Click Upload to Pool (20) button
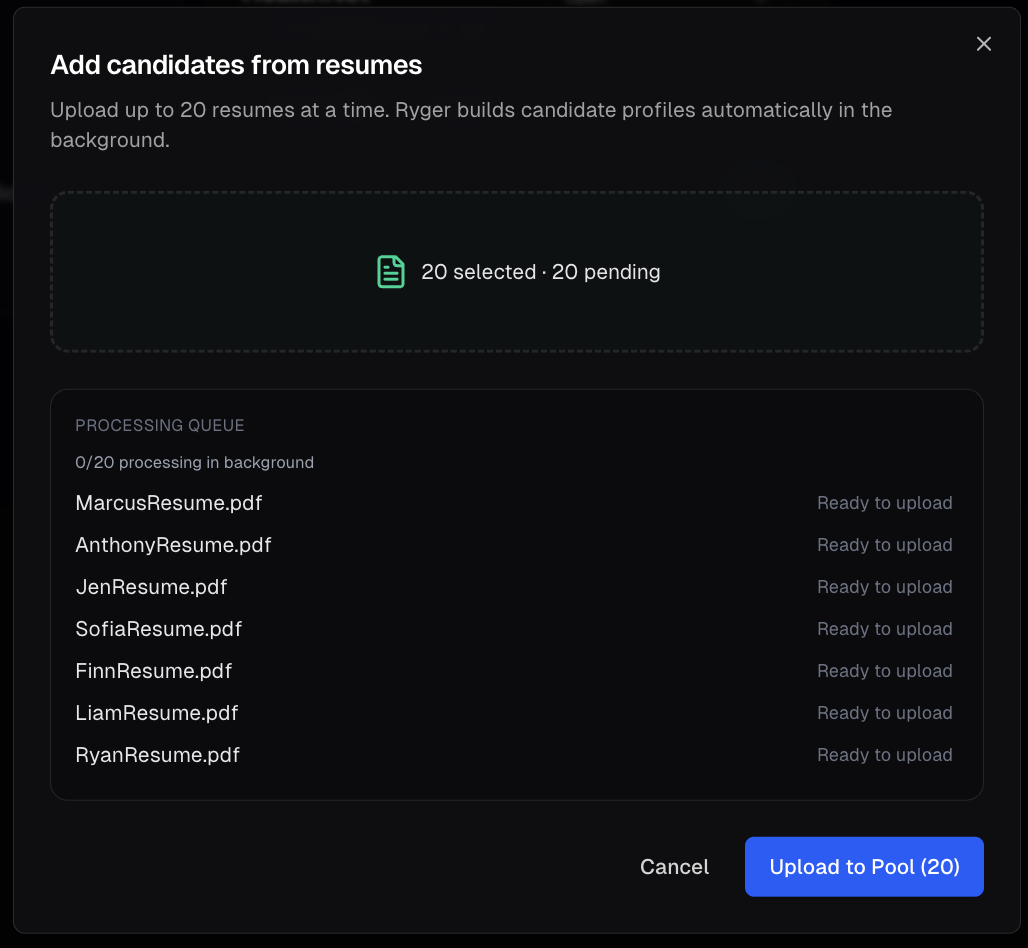Viewport: 1028px width, 948px height. pos(864,866)
